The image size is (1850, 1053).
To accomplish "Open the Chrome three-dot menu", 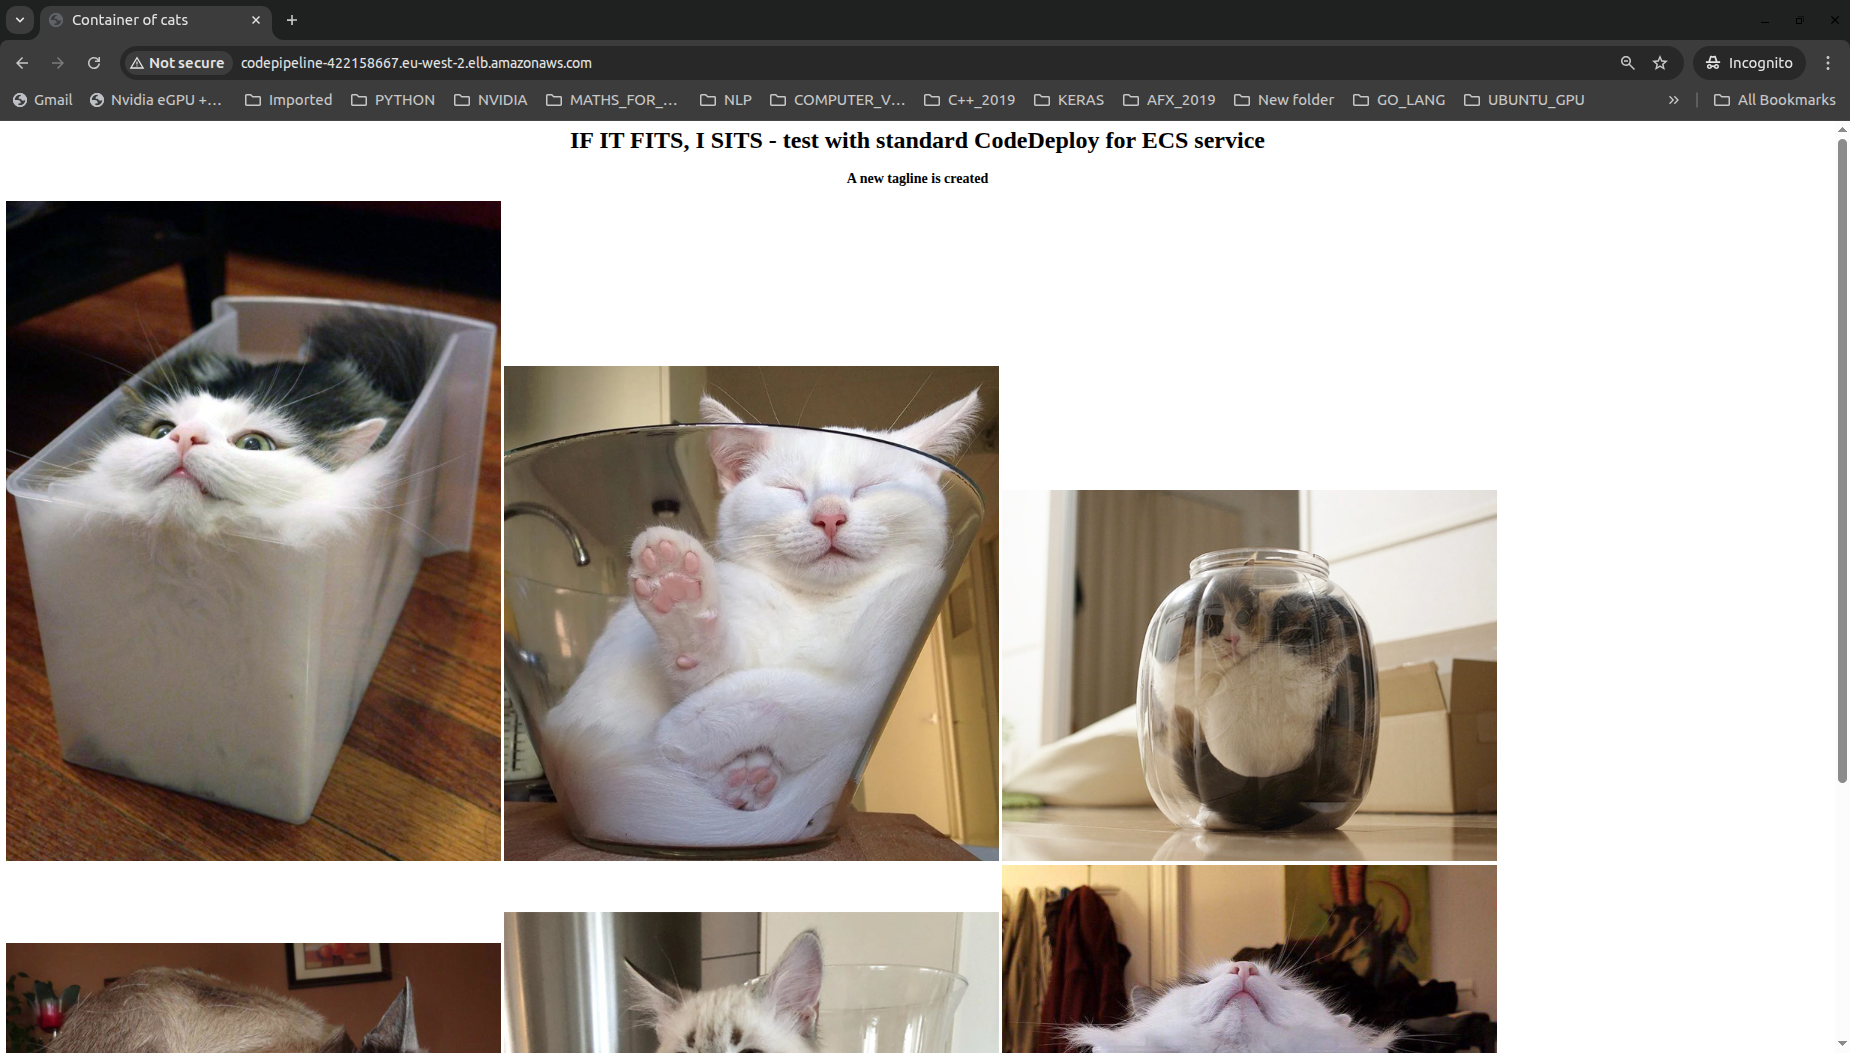I will click(1828, 62).
